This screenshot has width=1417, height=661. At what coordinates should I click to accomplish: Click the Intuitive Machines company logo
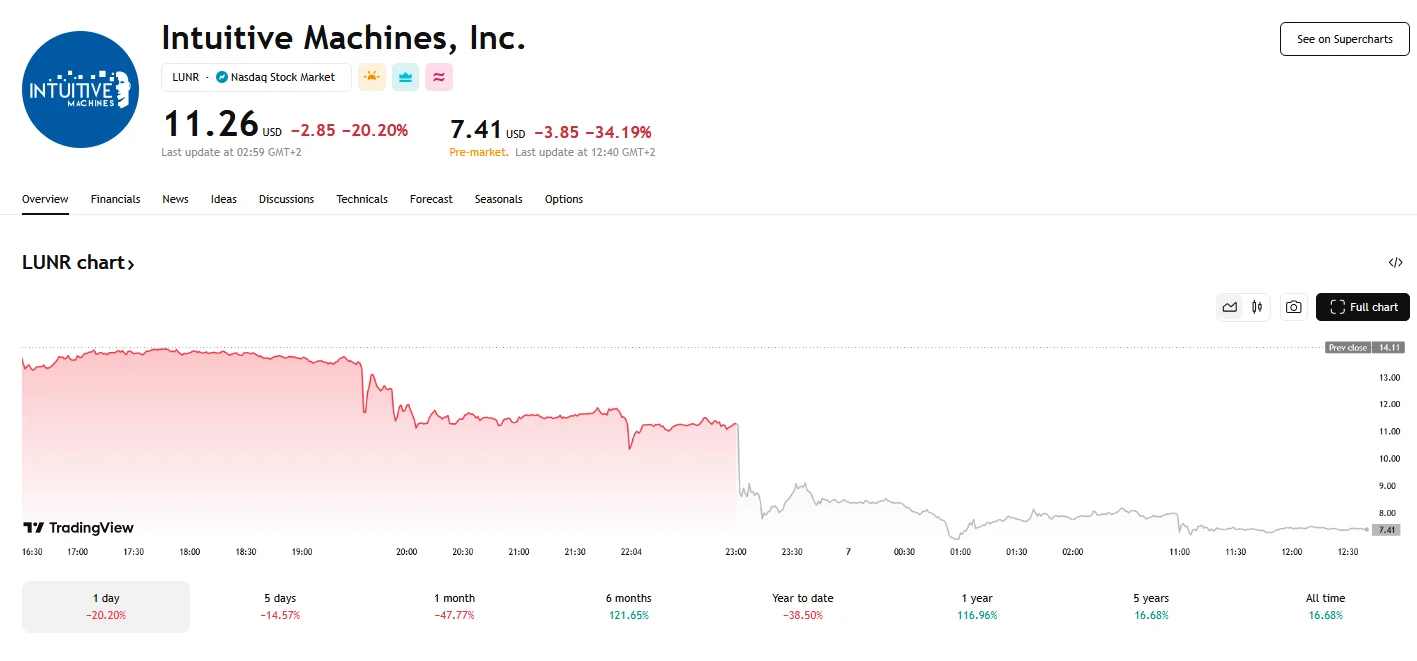click(x=80, y=89)
